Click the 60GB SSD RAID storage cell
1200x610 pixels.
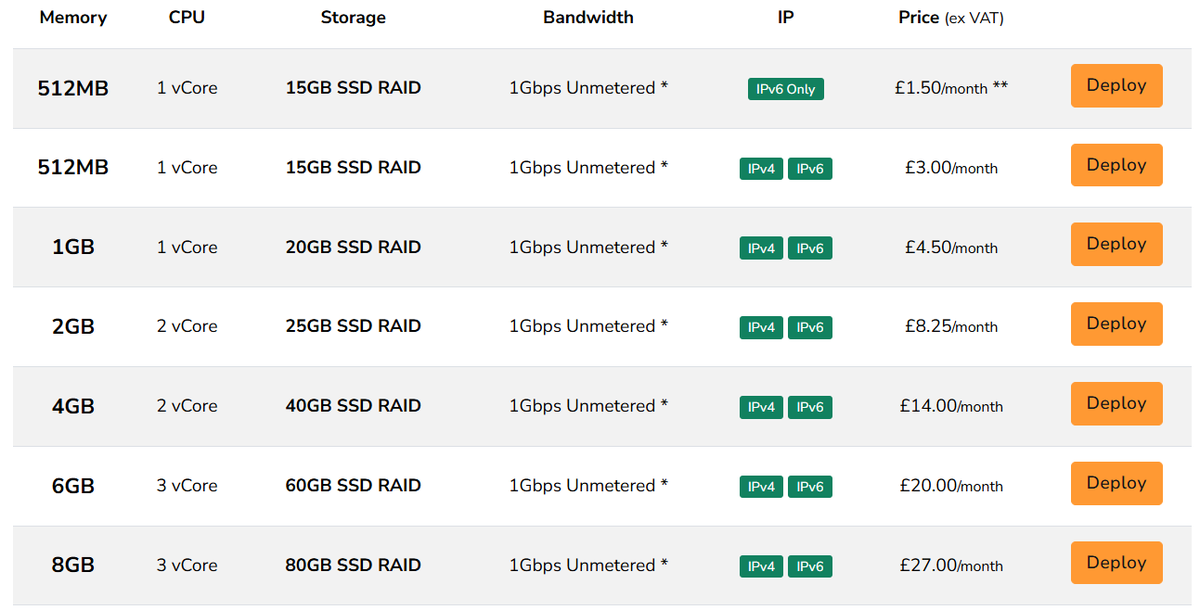[x=353, y=485]
